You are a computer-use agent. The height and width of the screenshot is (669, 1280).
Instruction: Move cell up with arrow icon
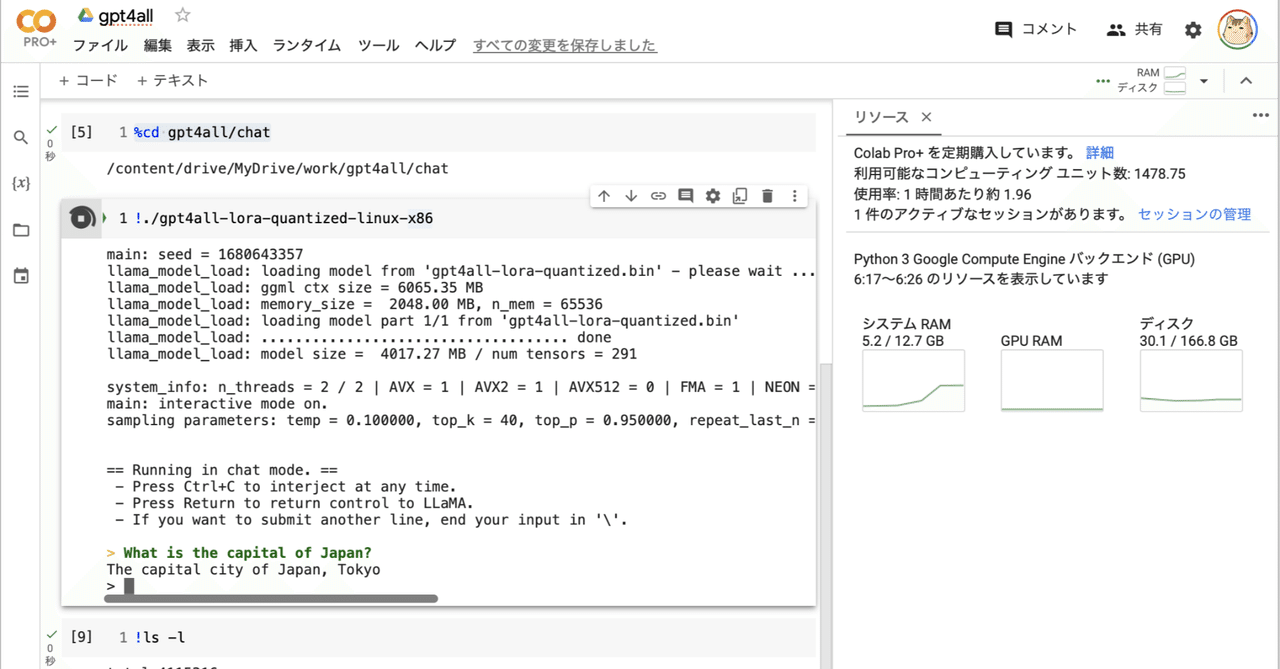(x=604, y=196)
